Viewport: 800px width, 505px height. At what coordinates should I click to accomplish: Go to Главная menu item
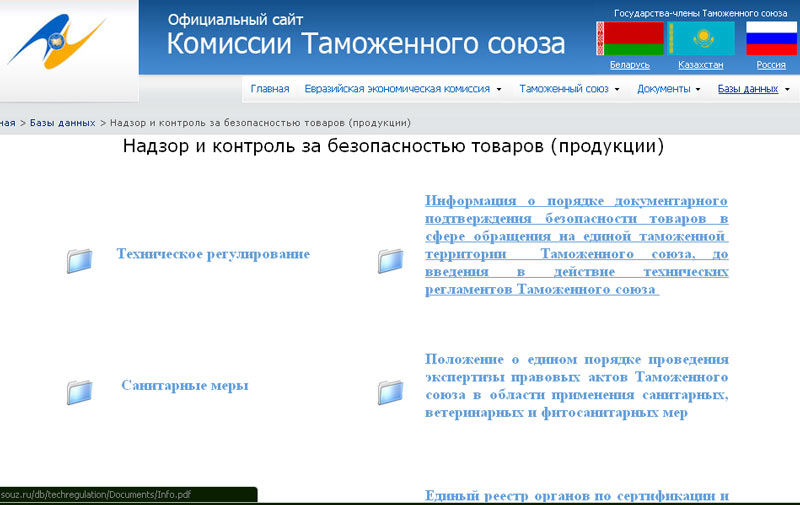(x=270, y=89)
